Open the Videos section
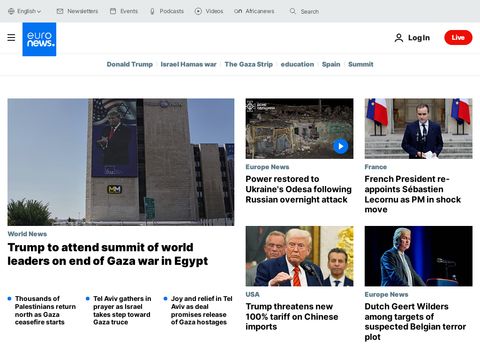The width and height of the screenshot is (480, 360). coord(214,11)
